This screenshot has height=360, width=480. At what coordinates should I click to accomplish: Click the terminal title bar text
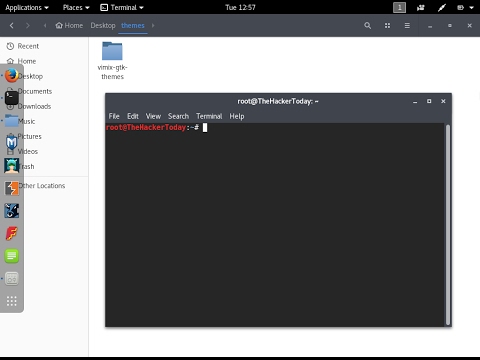click(278, 101)
